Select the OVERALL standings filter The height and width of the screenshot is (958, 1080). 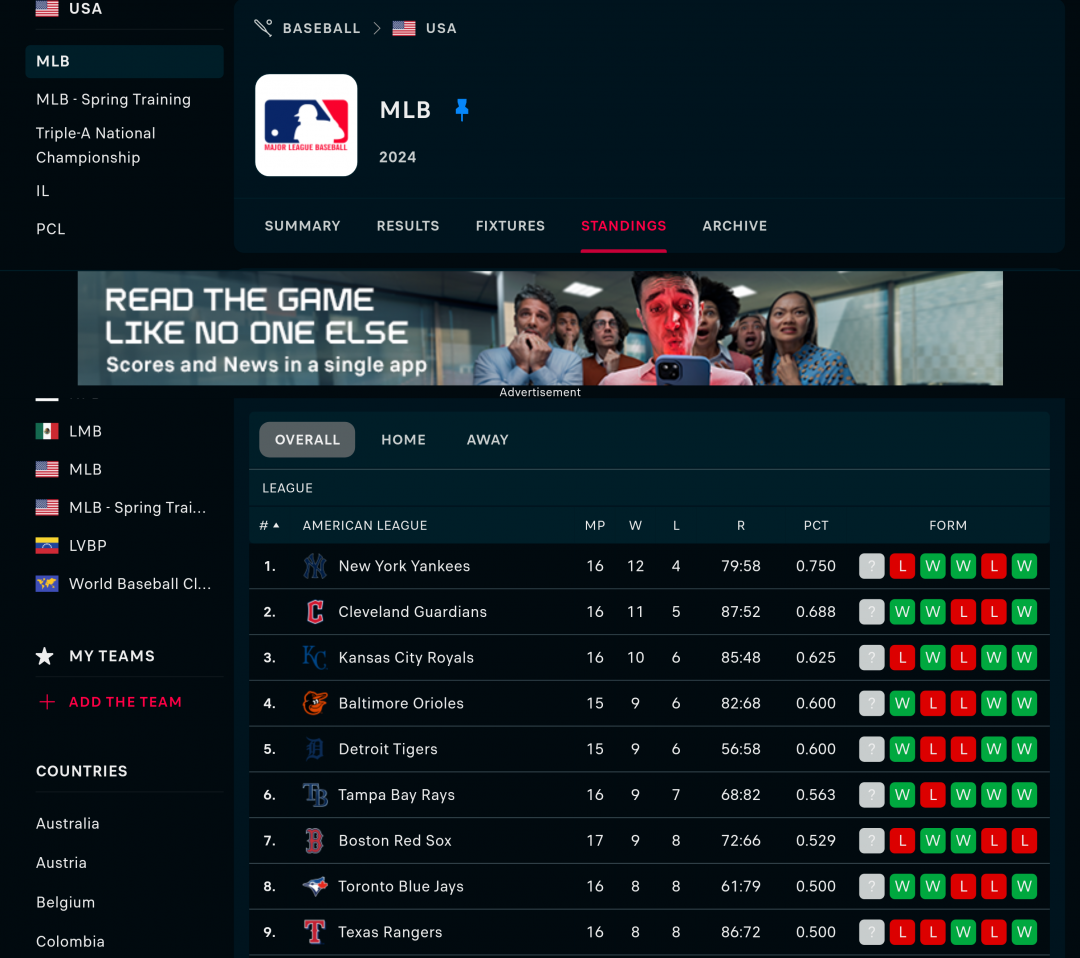[307, 439]
